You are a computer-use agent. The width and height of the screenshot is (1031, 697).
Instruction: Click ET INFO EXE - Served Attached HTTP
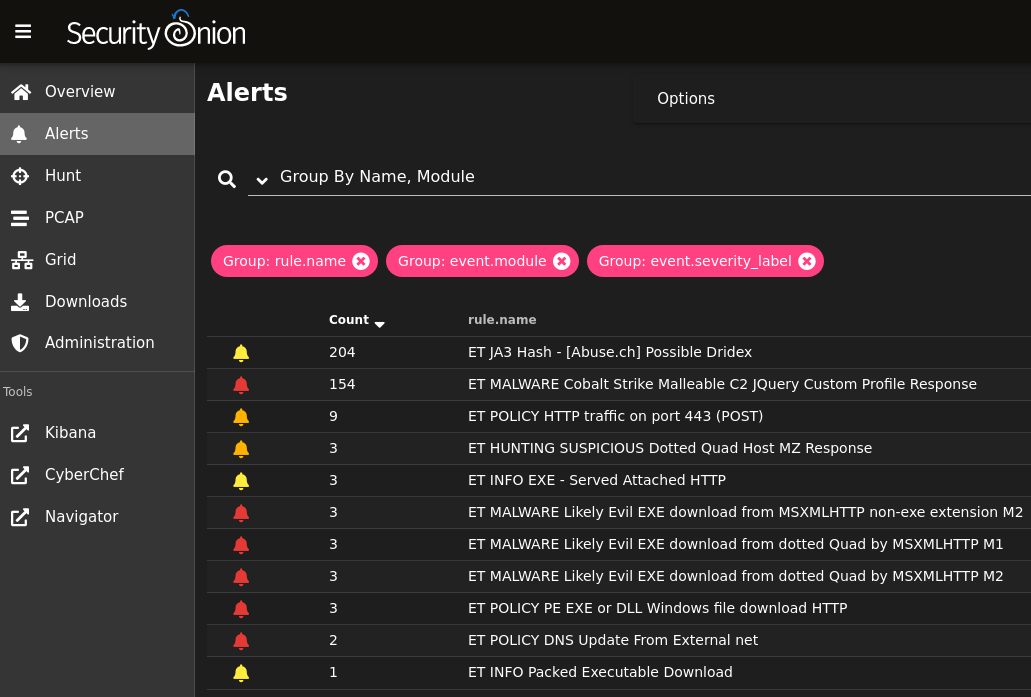597,481
